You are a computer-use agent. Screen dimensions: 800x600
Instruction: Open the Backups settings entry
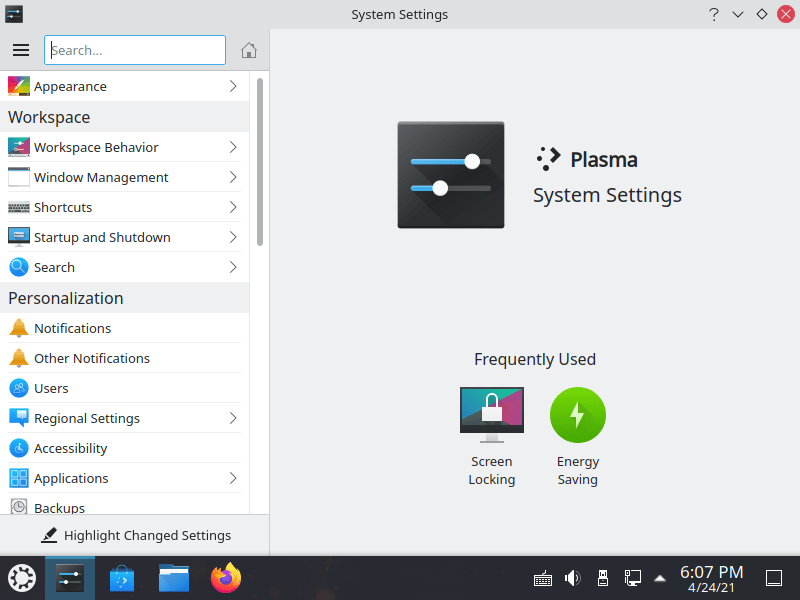coord(124,507)
